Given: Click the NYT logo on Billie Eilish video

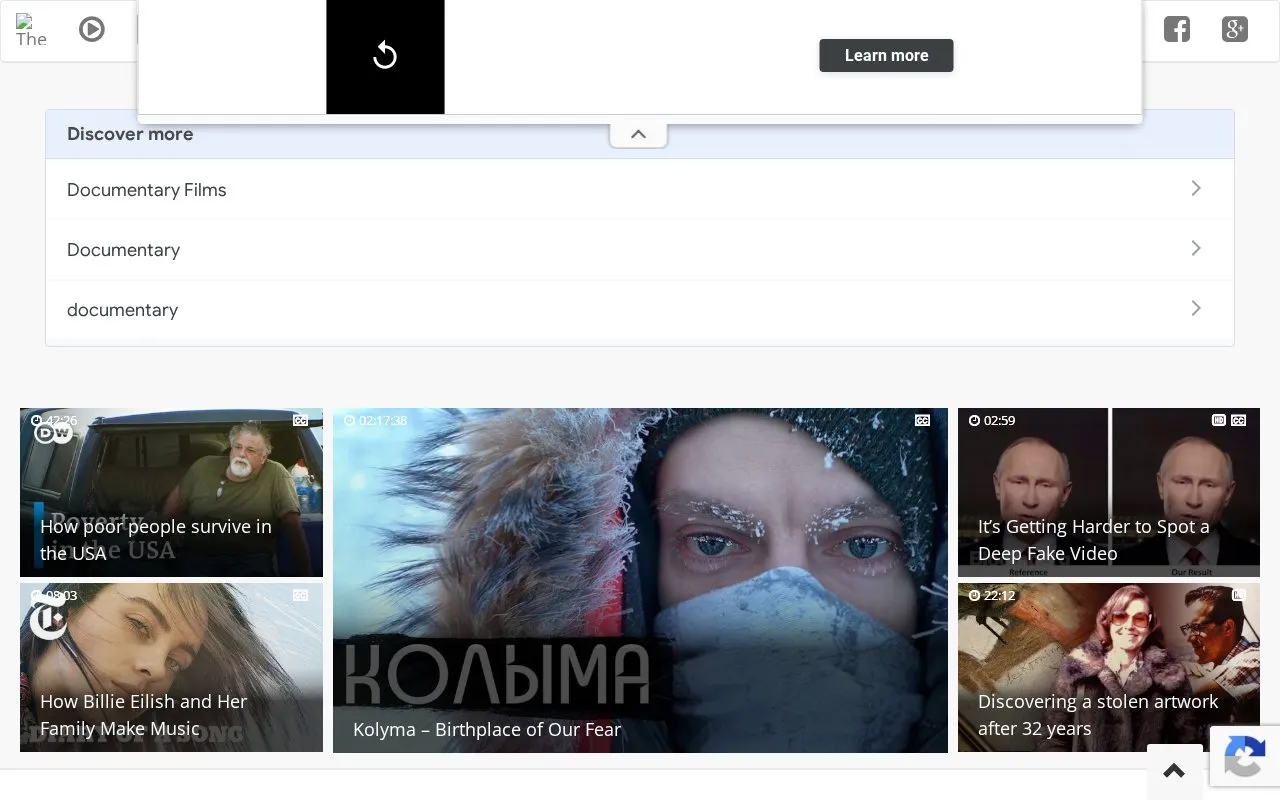Looking at the screenshot, I should pyautogui.click(x=48, y=619).
